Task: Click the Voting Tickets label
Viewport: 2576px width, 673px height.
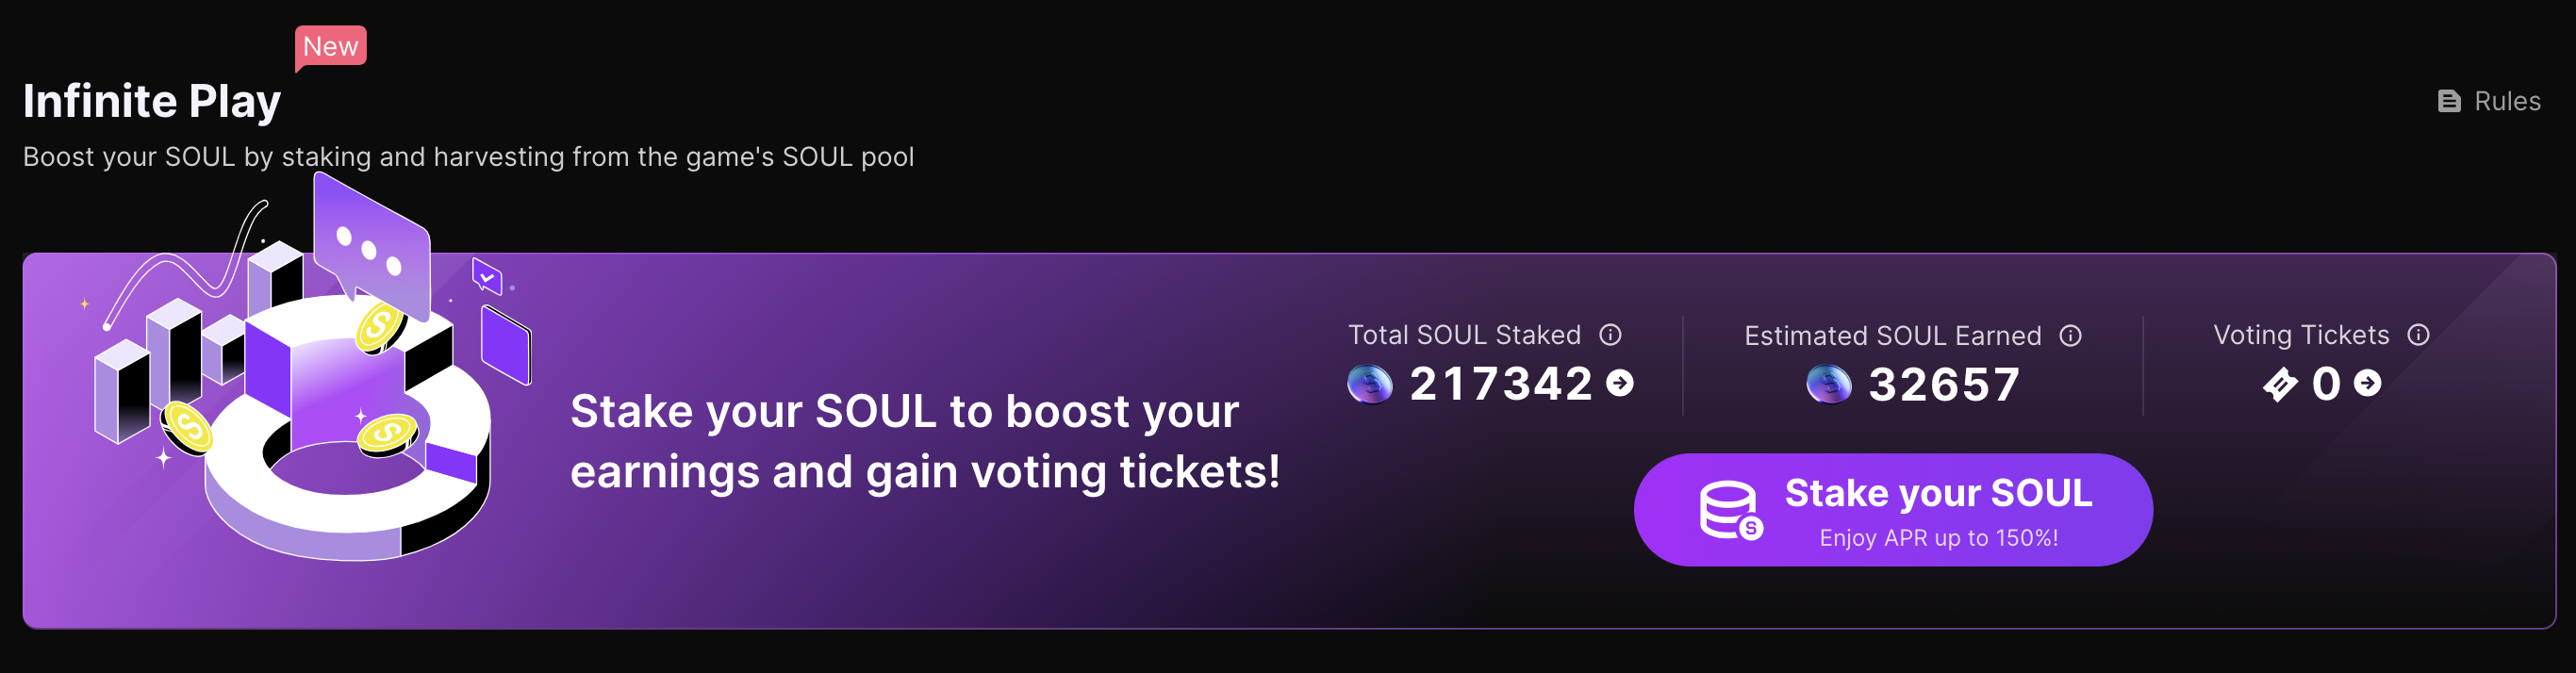Action: tap(2301, 335)
